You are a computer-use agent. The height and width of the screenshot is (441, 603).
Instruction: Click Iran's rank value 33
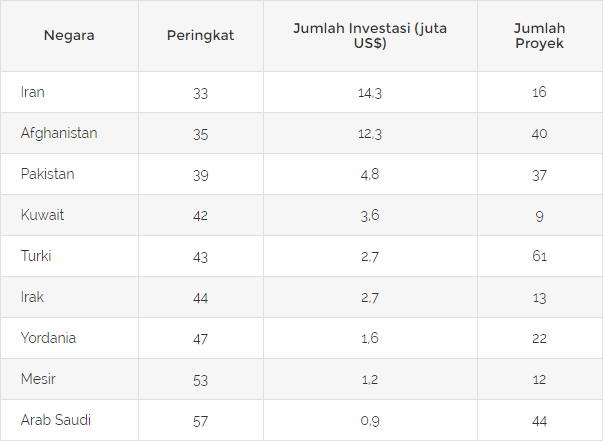pos(200,93)
